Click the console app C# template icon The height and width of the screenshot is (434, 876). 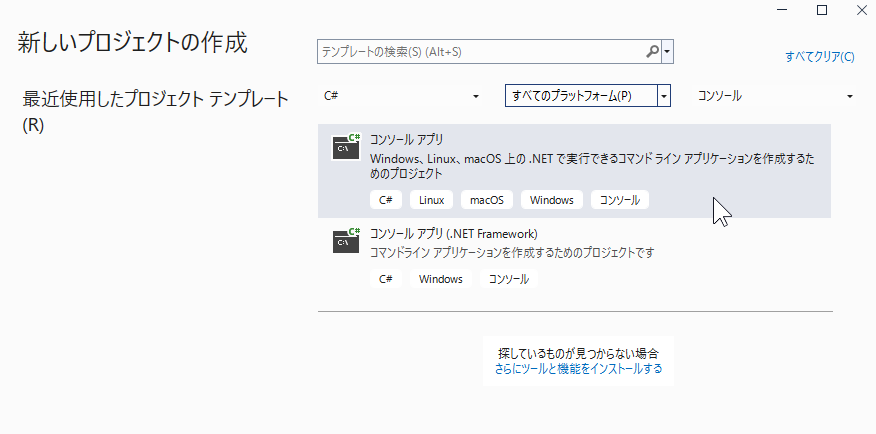click(346, 147)
